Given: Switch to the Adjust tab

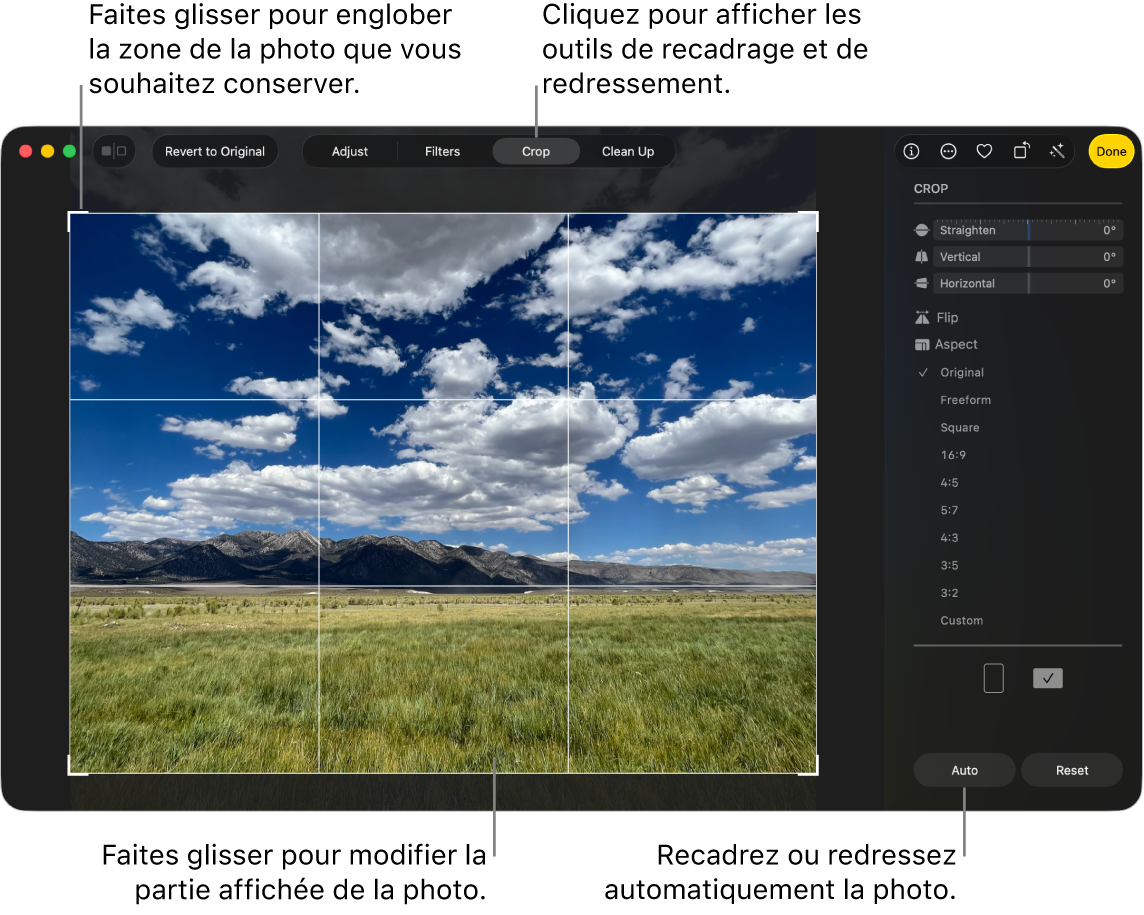Looking at the screenshot, I should 350,151.
